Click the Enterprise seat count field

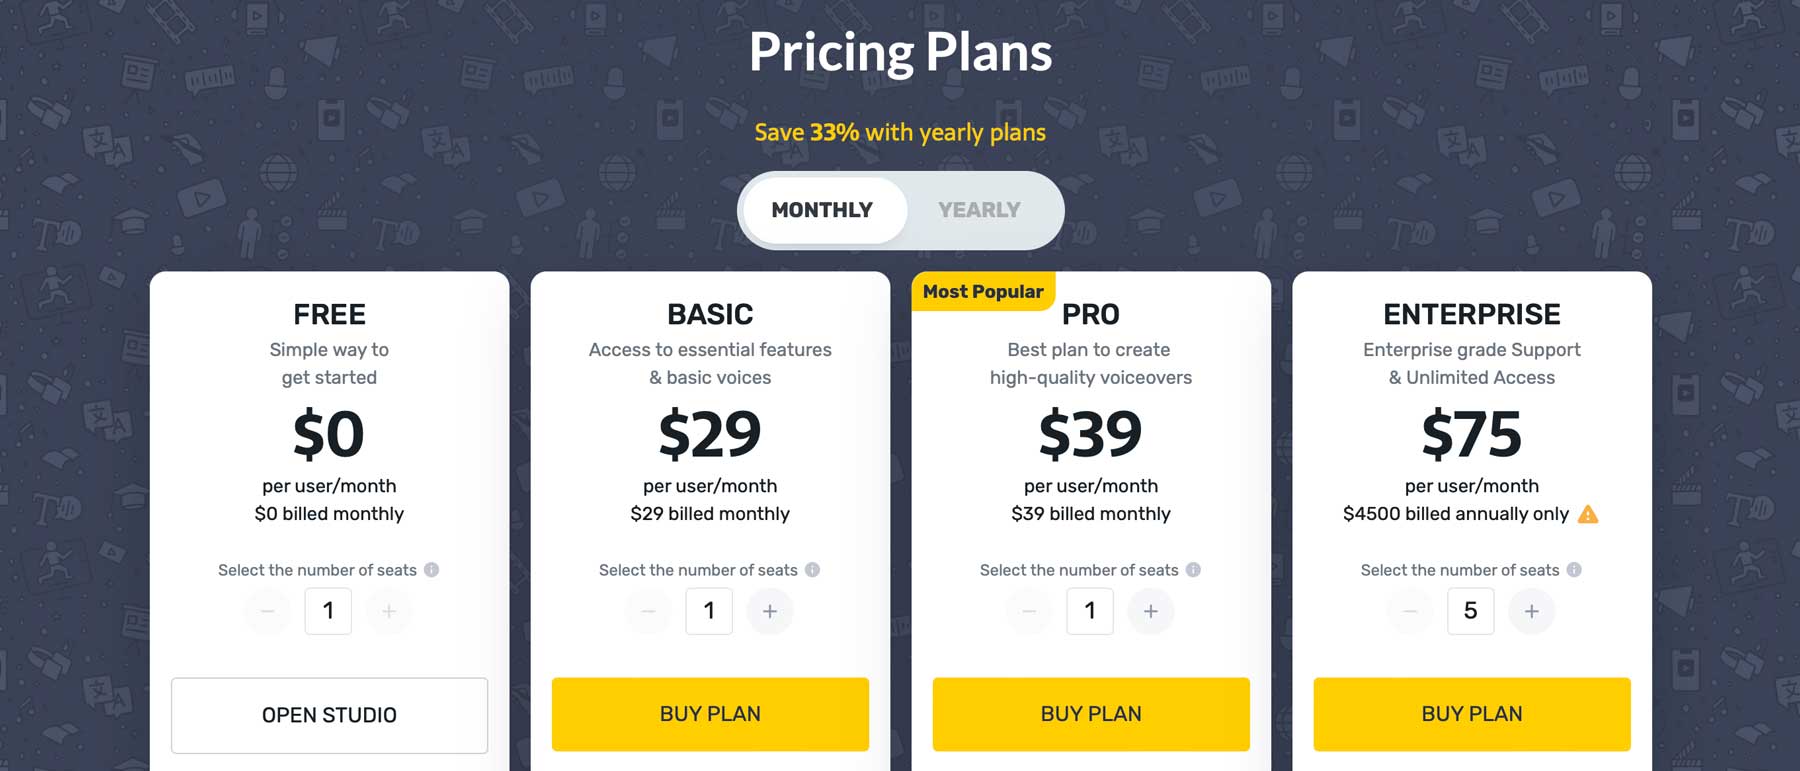(x=1470, y=611)
